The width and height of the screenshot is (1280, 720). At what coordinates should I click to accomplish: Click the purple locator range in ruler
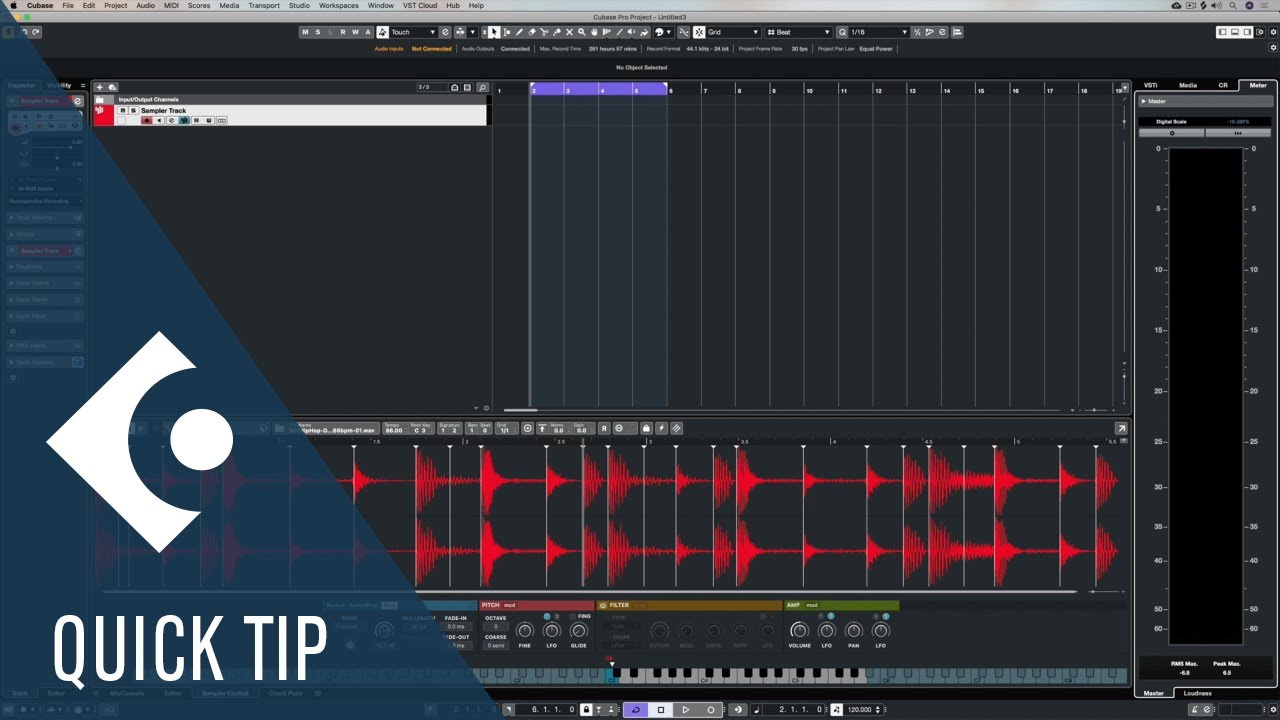[x=599, y=90]
